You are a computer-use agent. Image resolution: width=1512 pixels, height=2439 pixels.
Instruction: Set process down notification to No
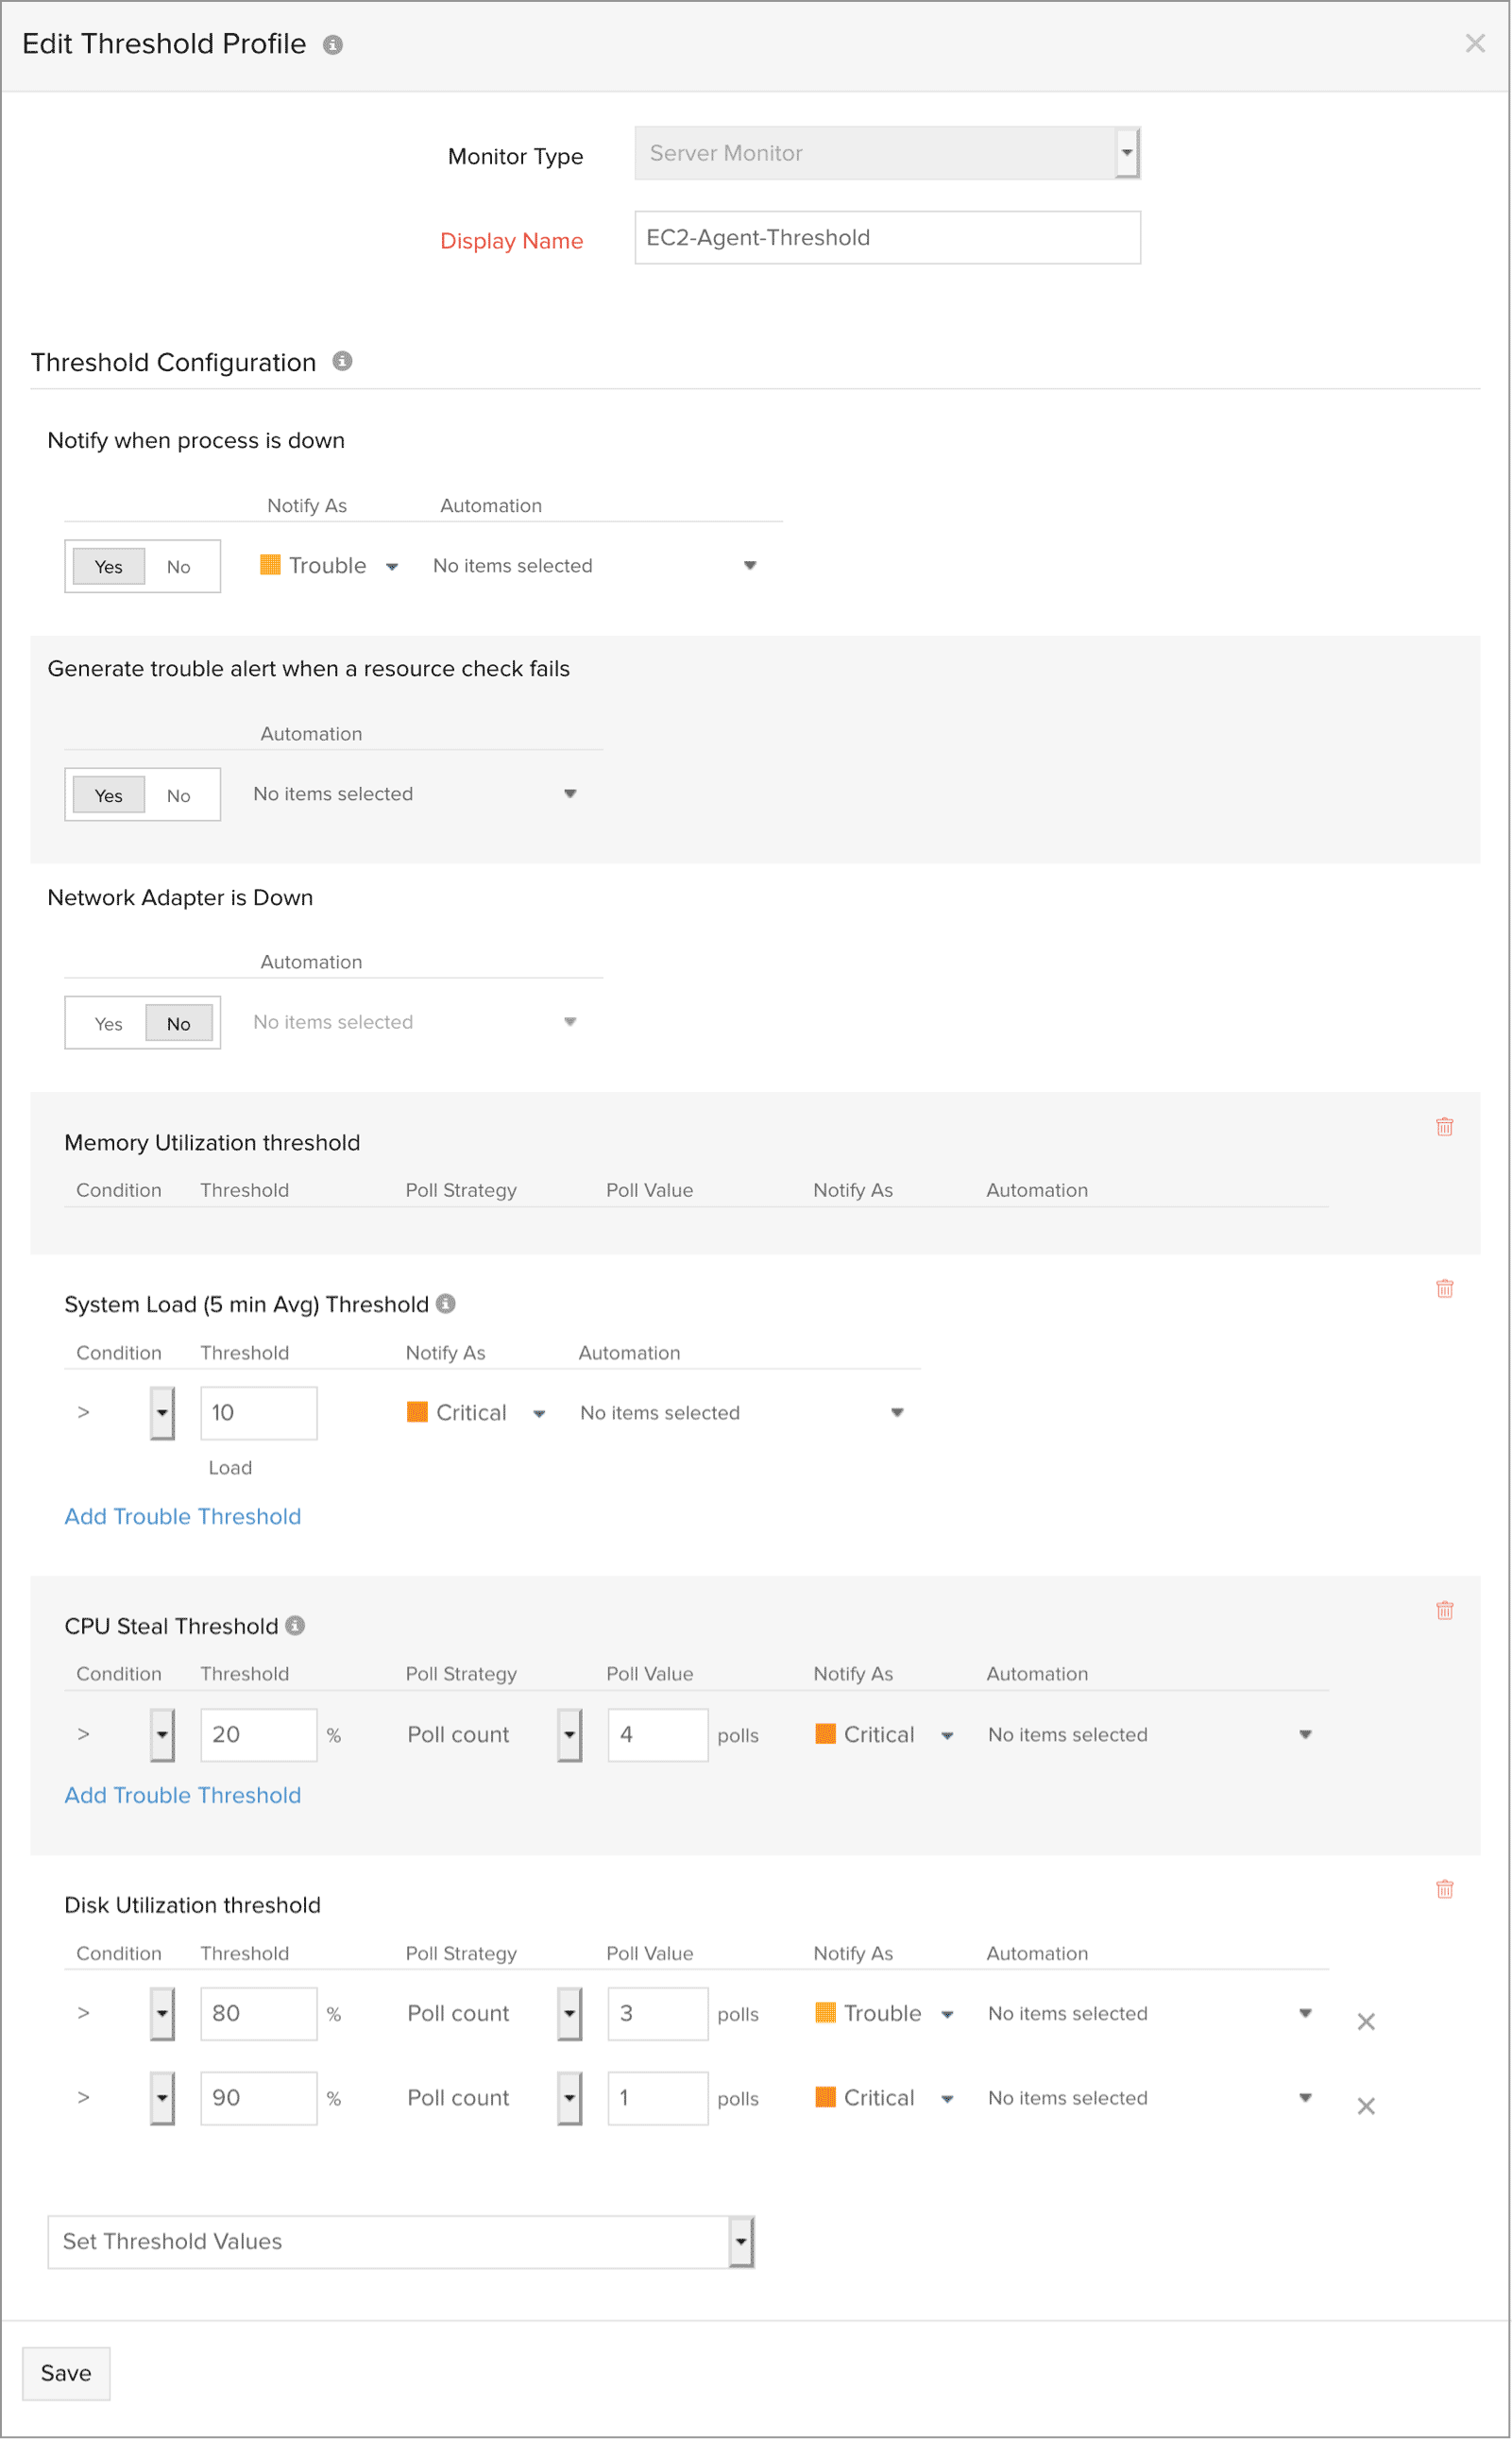(178, 567)
